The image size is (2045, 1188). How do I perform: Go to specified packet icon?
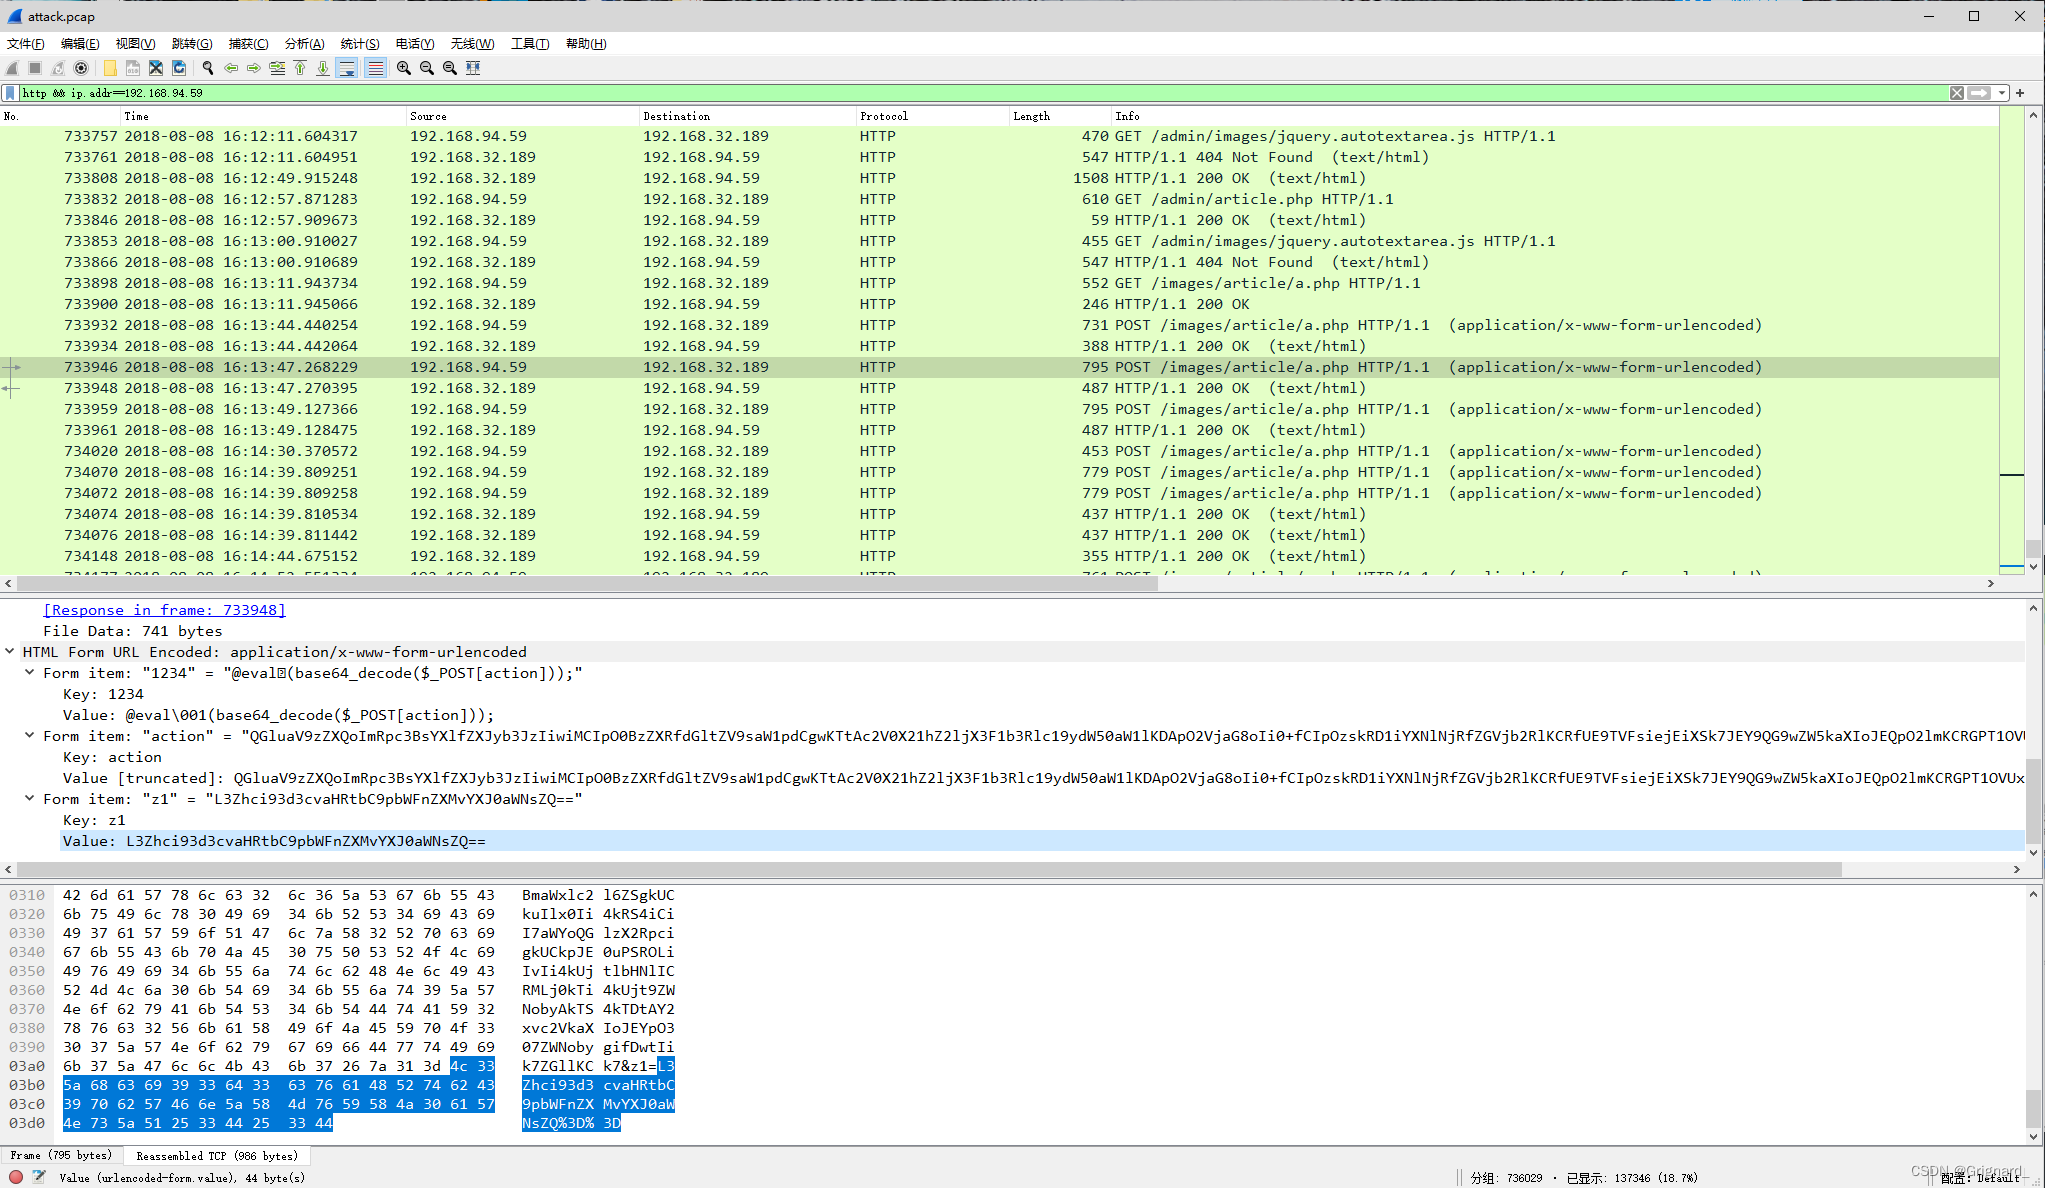277,68
